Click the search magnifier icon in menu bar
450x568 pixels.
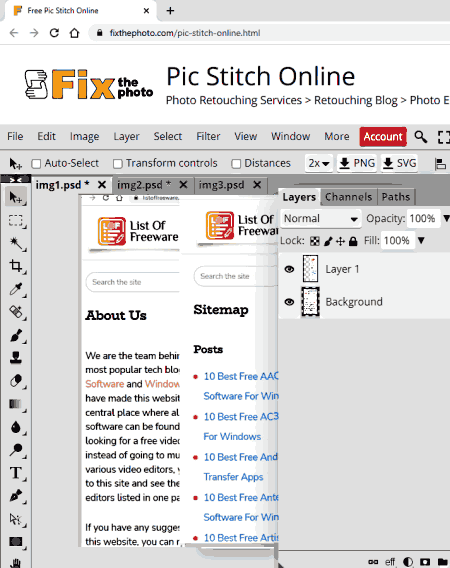pyautogui.click(x=420, y=137)
